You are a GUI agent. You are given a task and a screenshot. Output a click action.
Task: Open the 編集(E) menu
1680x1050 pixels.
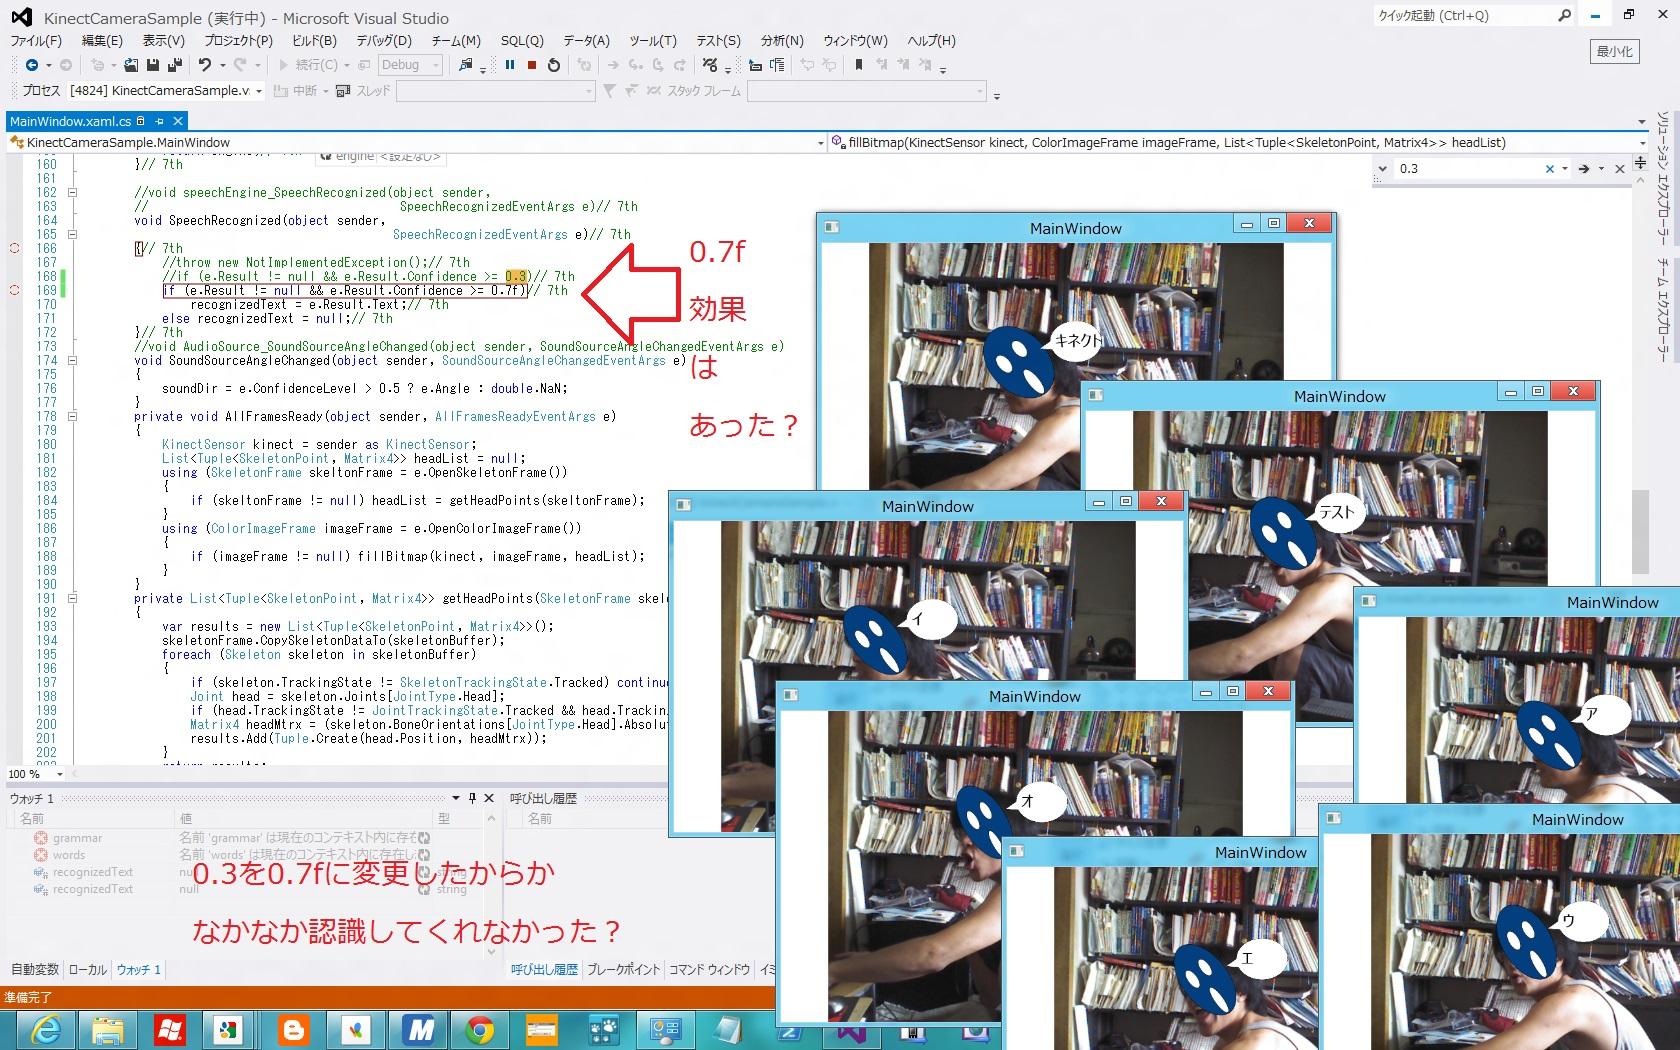pyautogui.click(x=102, y=41)
